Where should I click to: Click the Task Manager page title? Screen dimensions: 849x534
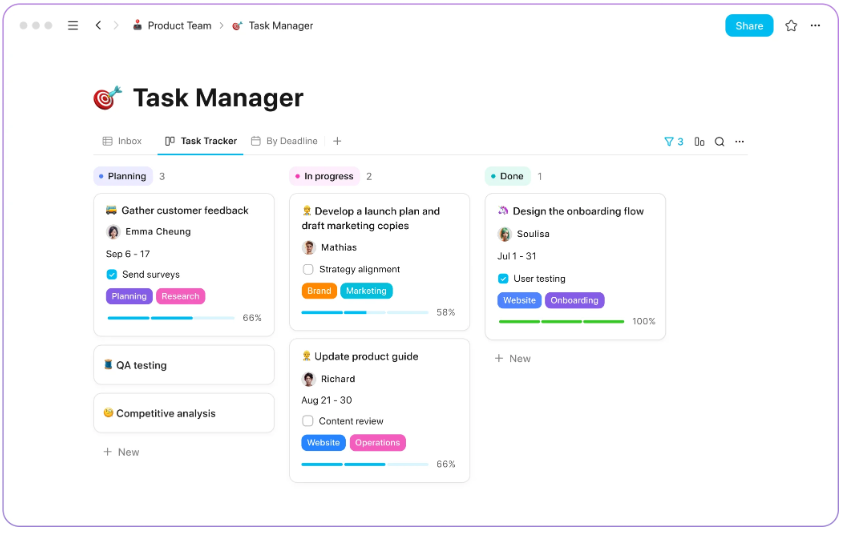coord(218,98)
